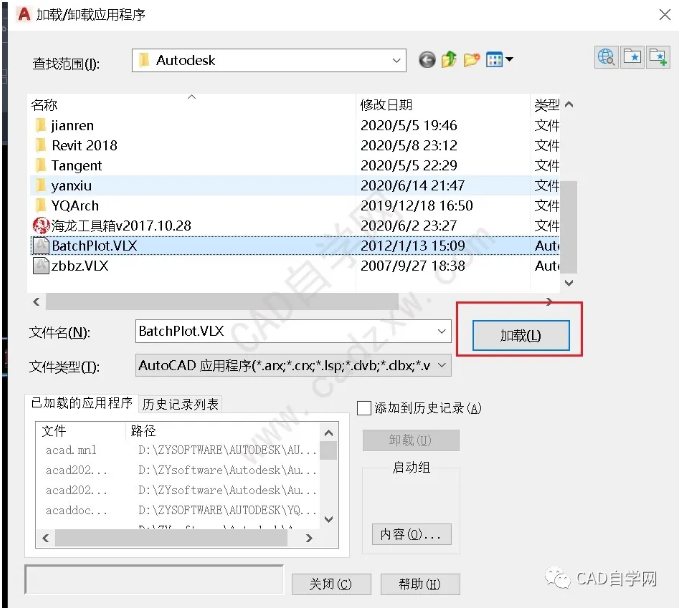This screenshot has height=611, width=684.
Task: Click the date 2012/1/13 15:09 cell
Action: coord(413,246)
